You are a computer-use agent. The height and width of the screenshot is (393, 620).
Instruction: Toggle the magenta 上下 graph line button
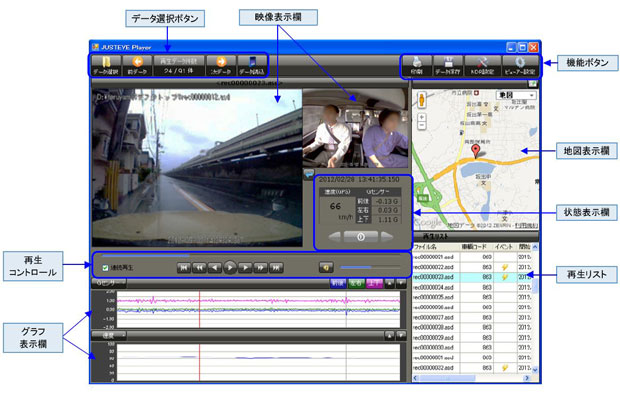point(374,283)
